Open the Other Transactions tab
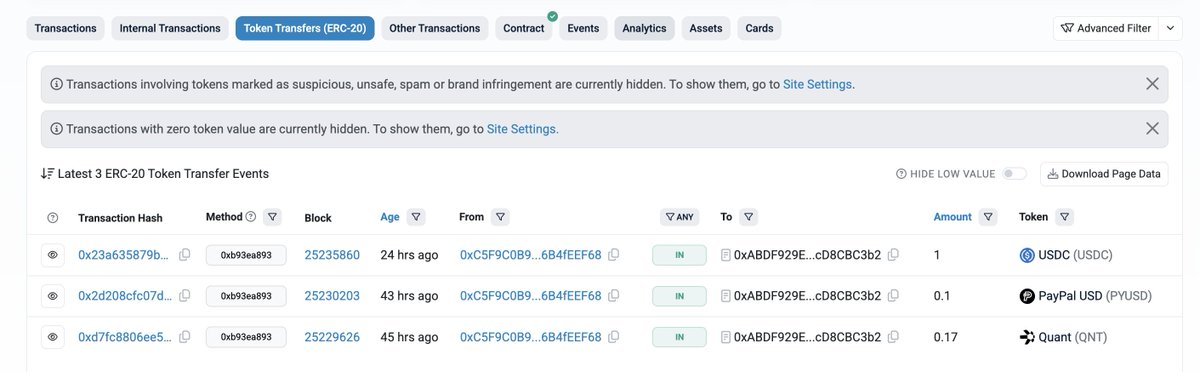The height and width of the screenshot is (372, 1200). click(435, 28)
